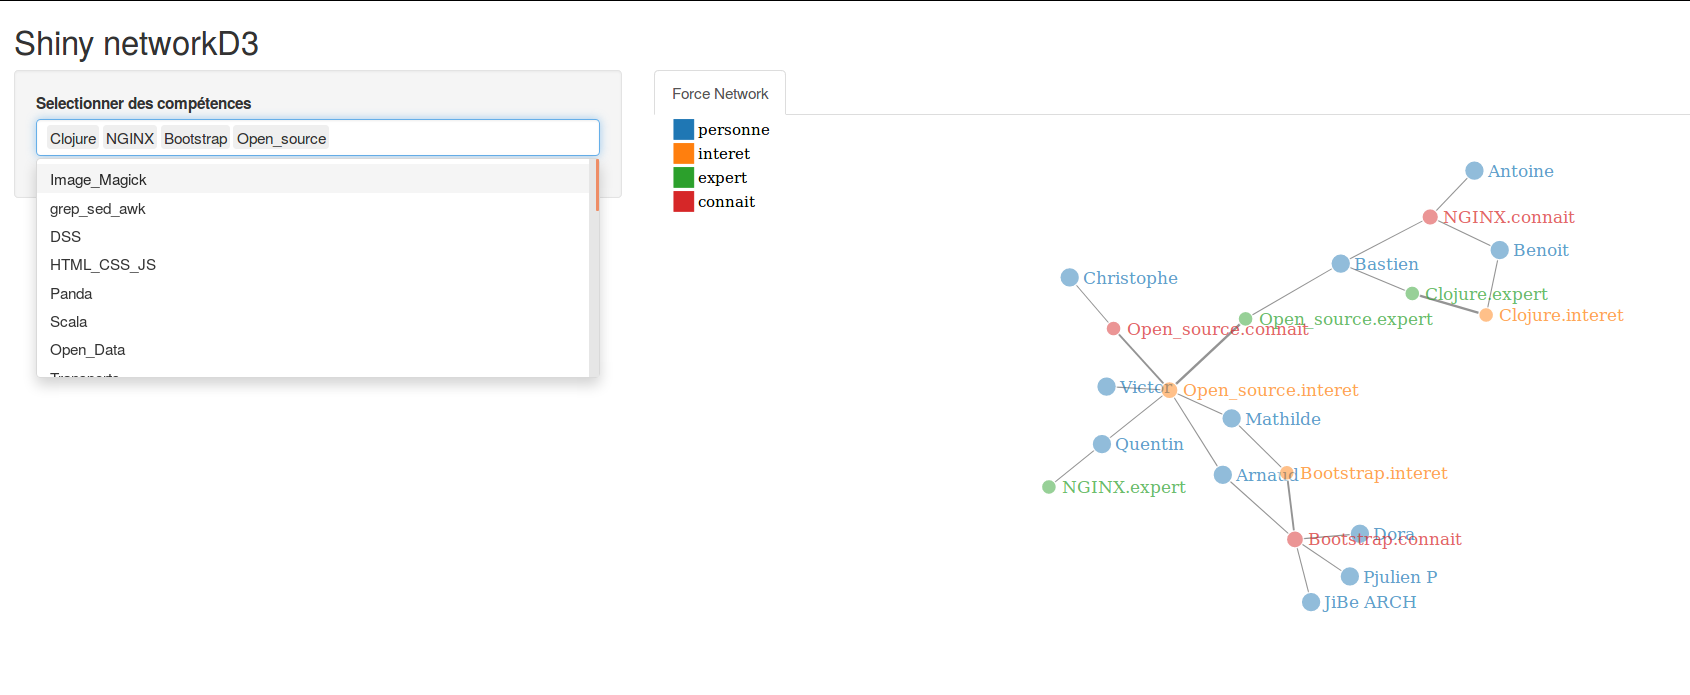Viewport: 1690px width, 695px height.
Task: Click the green expert legend swatch
Action: click(x=683, y=177)
